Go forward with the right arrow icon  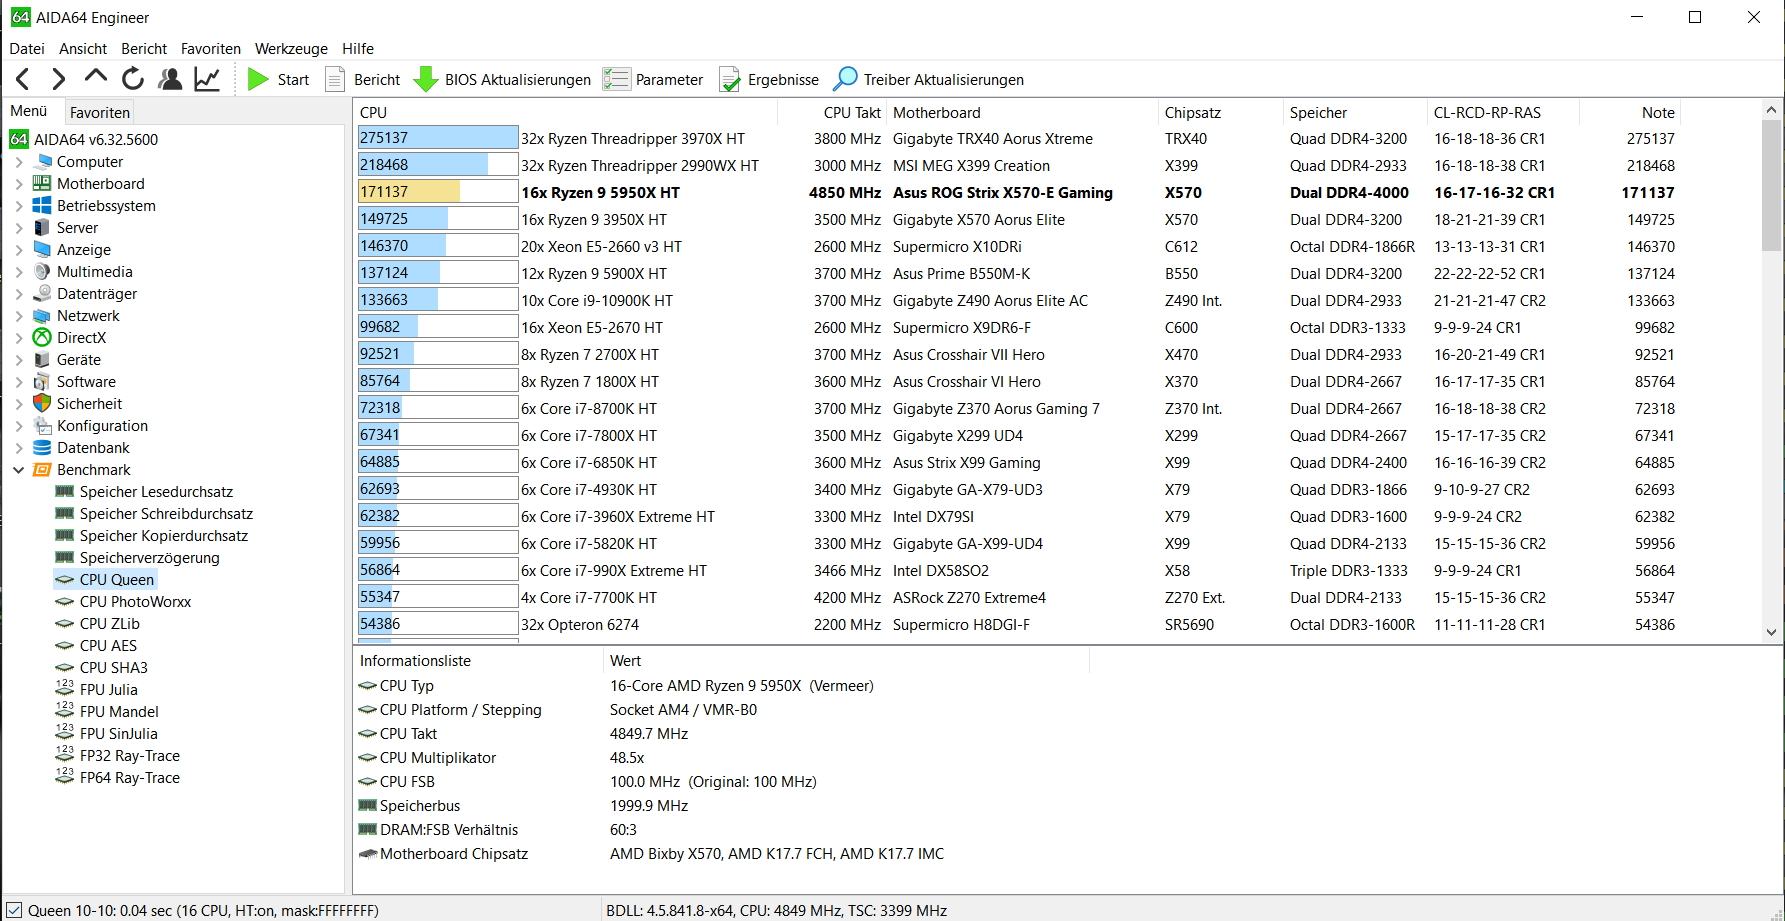[58, 79]
